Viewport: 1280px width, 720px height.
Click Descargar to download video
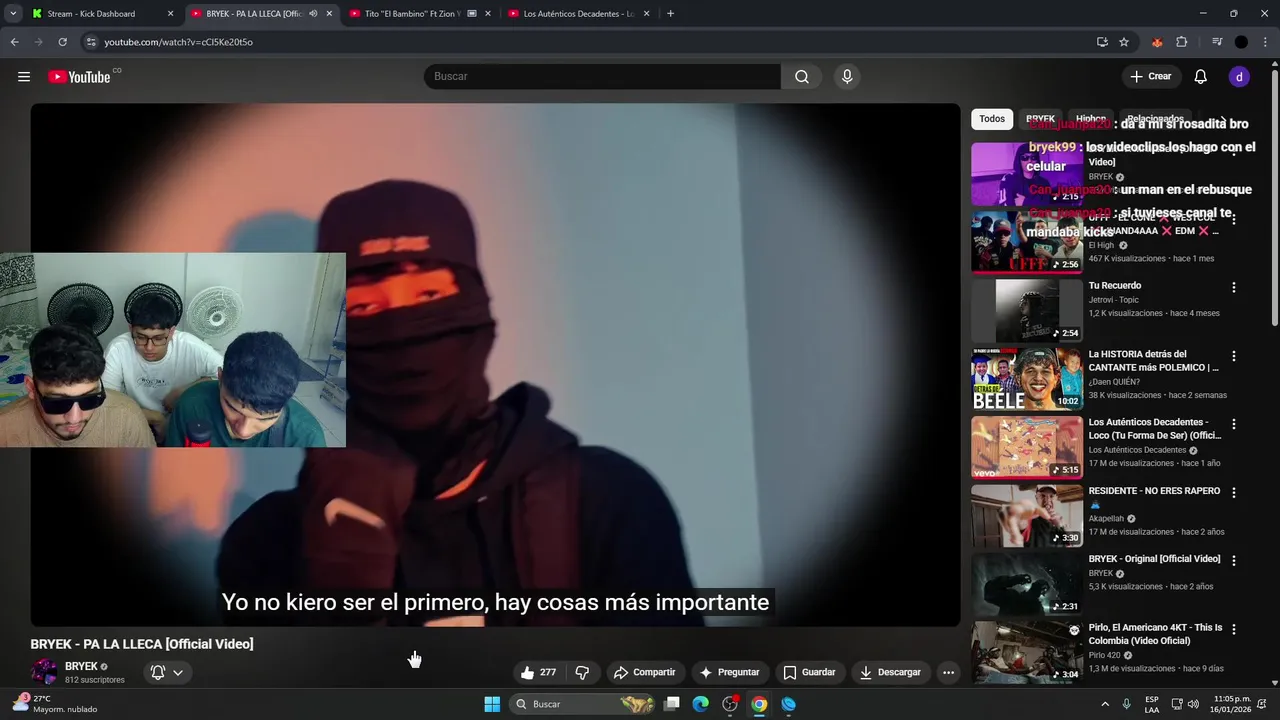(891, 672)
